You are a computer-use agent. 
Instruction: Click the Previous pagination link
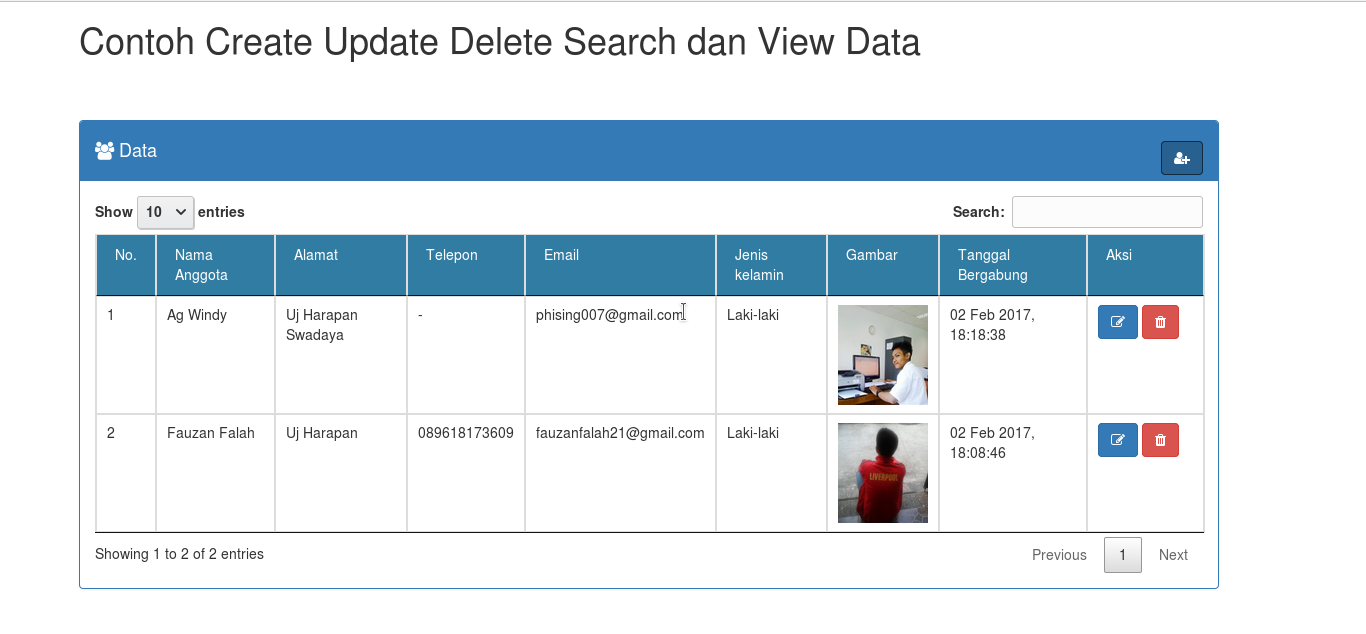pyautogui.click(x=1059, y=555)
